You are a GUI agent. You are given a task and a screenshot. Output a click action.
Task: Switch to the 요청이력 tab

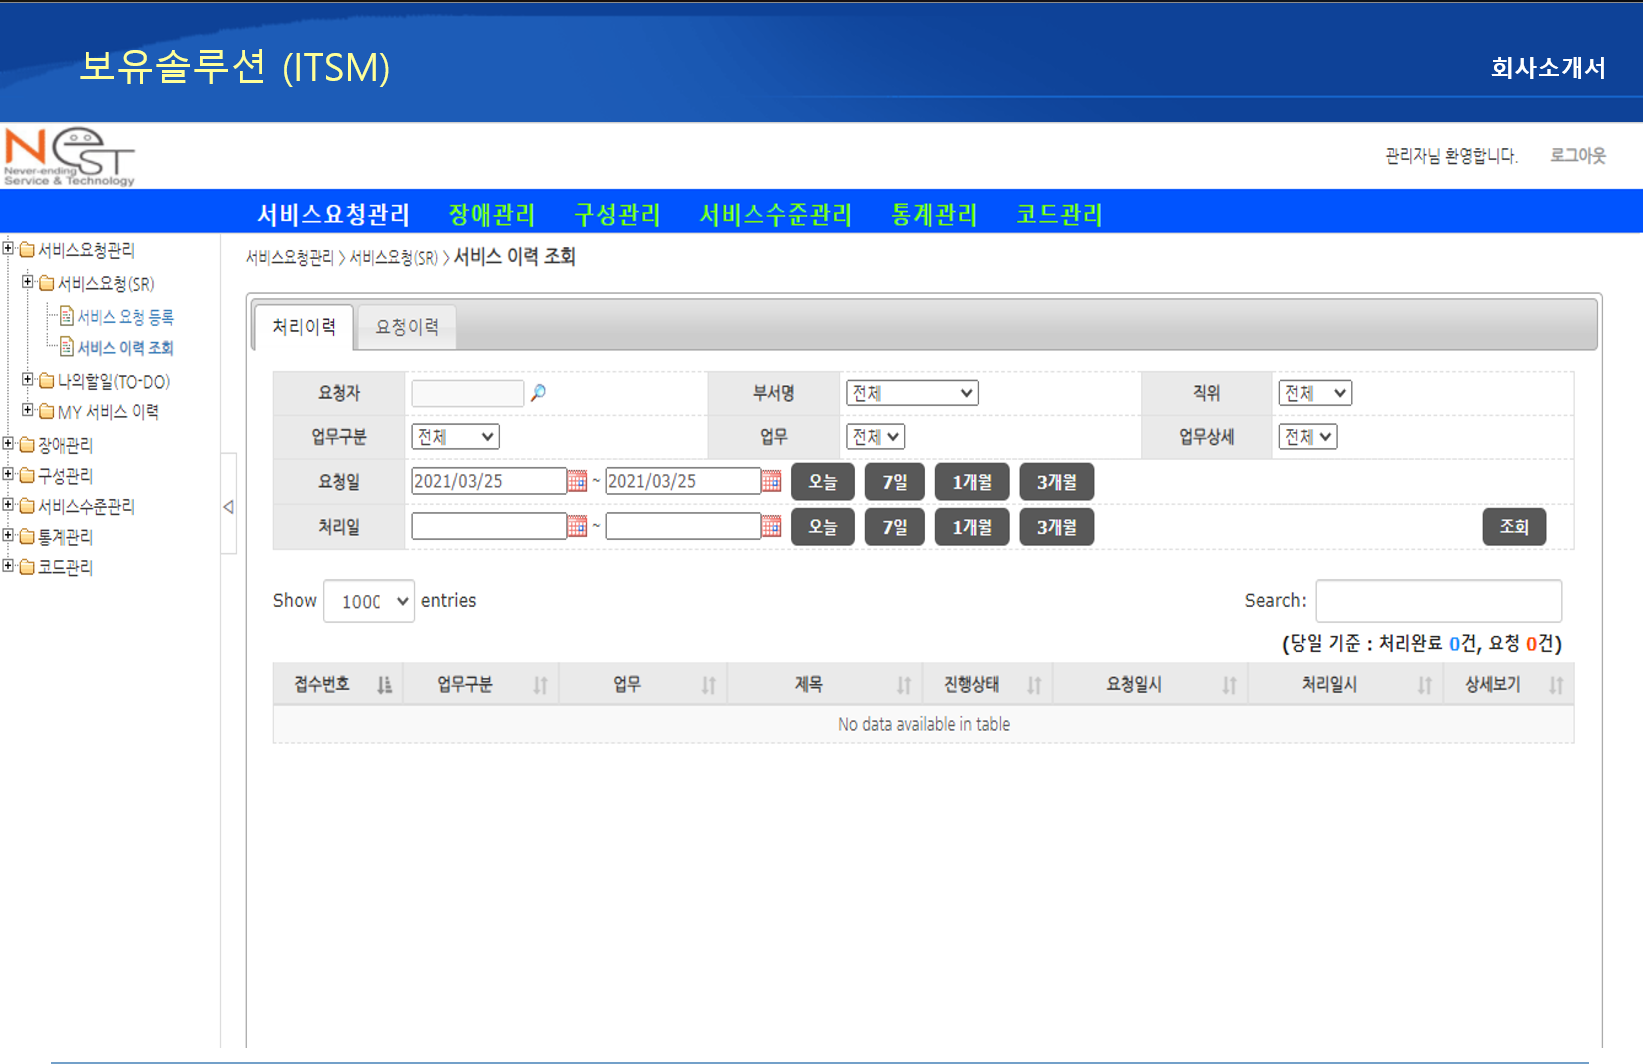[x=407, y=327]
